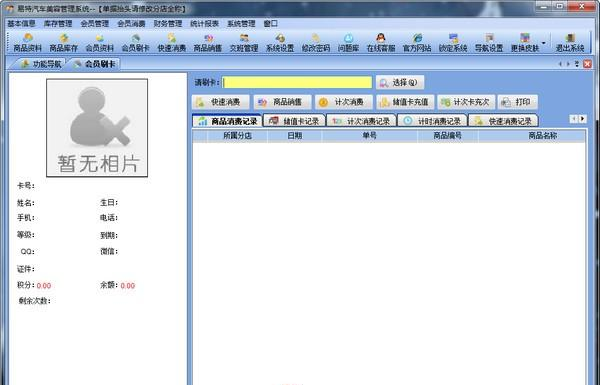Image resolution: width=600 pixels, height=385 pixels.
Task: Close the 会员刷卡 tab with red X
Action: 587,64
